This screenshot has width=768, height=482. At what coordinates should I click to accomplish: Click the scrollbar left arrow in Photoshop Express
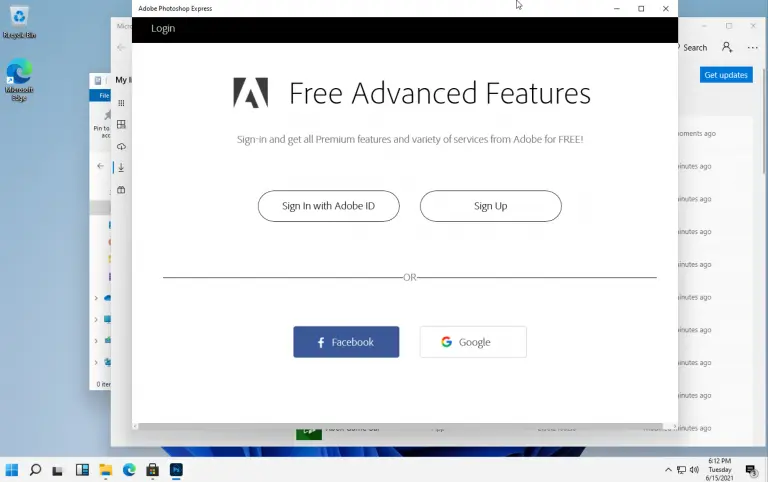coord(135,426)
